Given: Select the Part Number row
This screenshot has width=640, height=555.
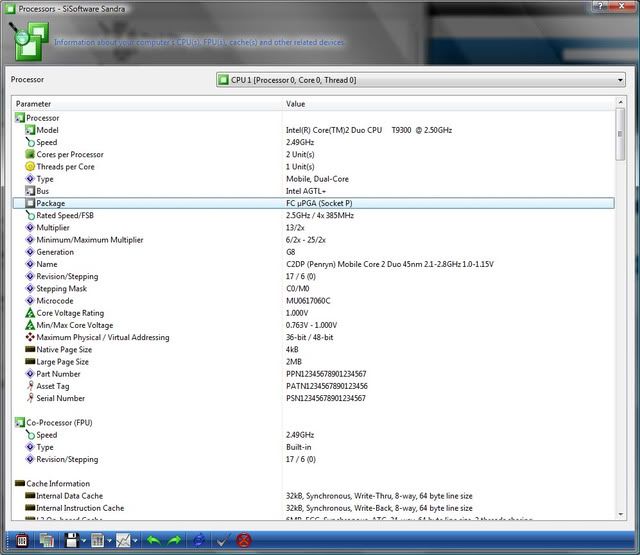Looking at the screenshot, I should point(313,374).
